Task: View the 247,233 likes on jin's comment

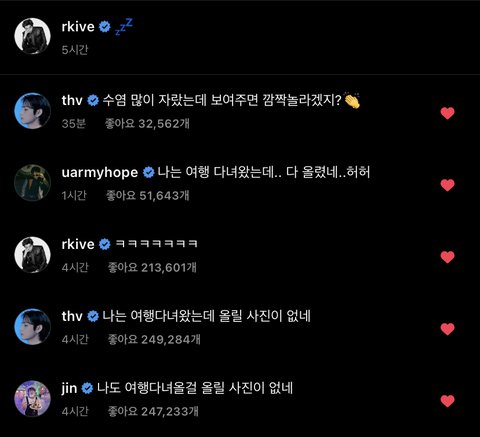Action: [x=153, y=411]
